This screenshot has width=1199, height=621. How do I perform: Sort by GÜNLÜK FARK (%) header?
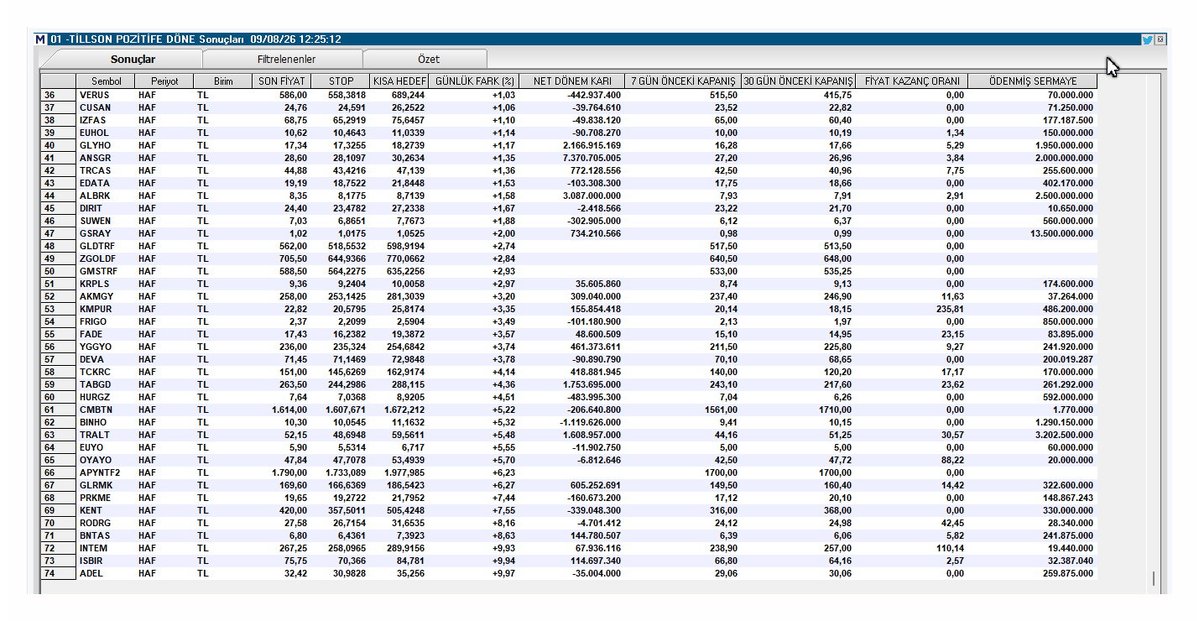(475, 81)
